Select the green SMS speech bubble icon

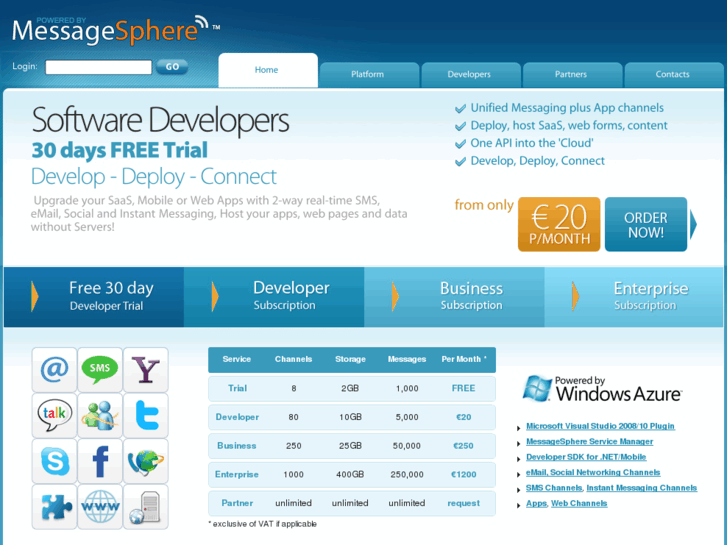[x=100, y=370]
